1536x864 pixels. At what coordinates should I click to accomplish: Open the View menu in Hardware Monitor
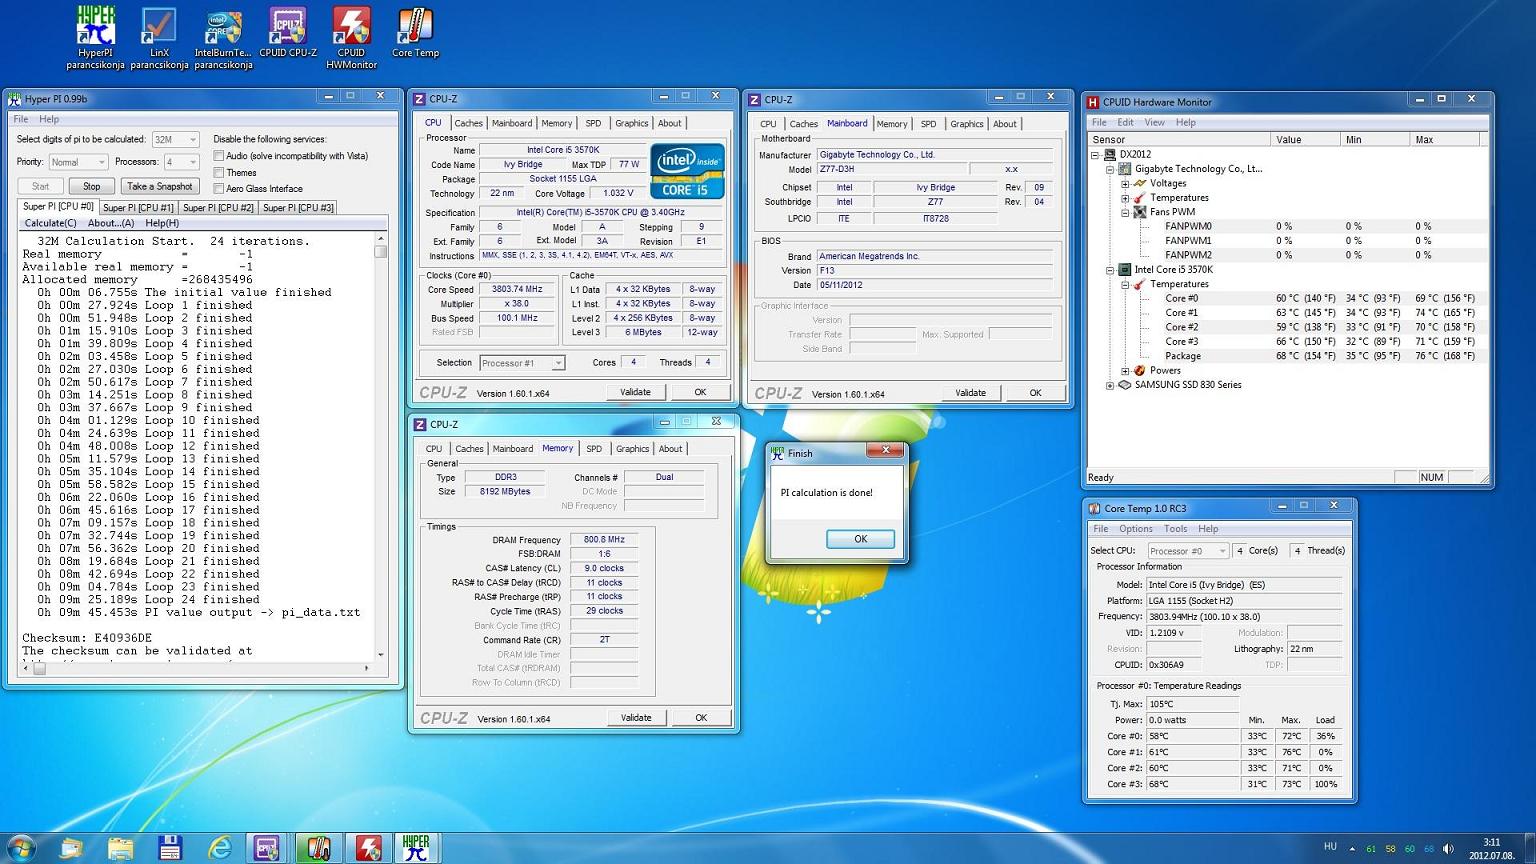click(1154, 123)
